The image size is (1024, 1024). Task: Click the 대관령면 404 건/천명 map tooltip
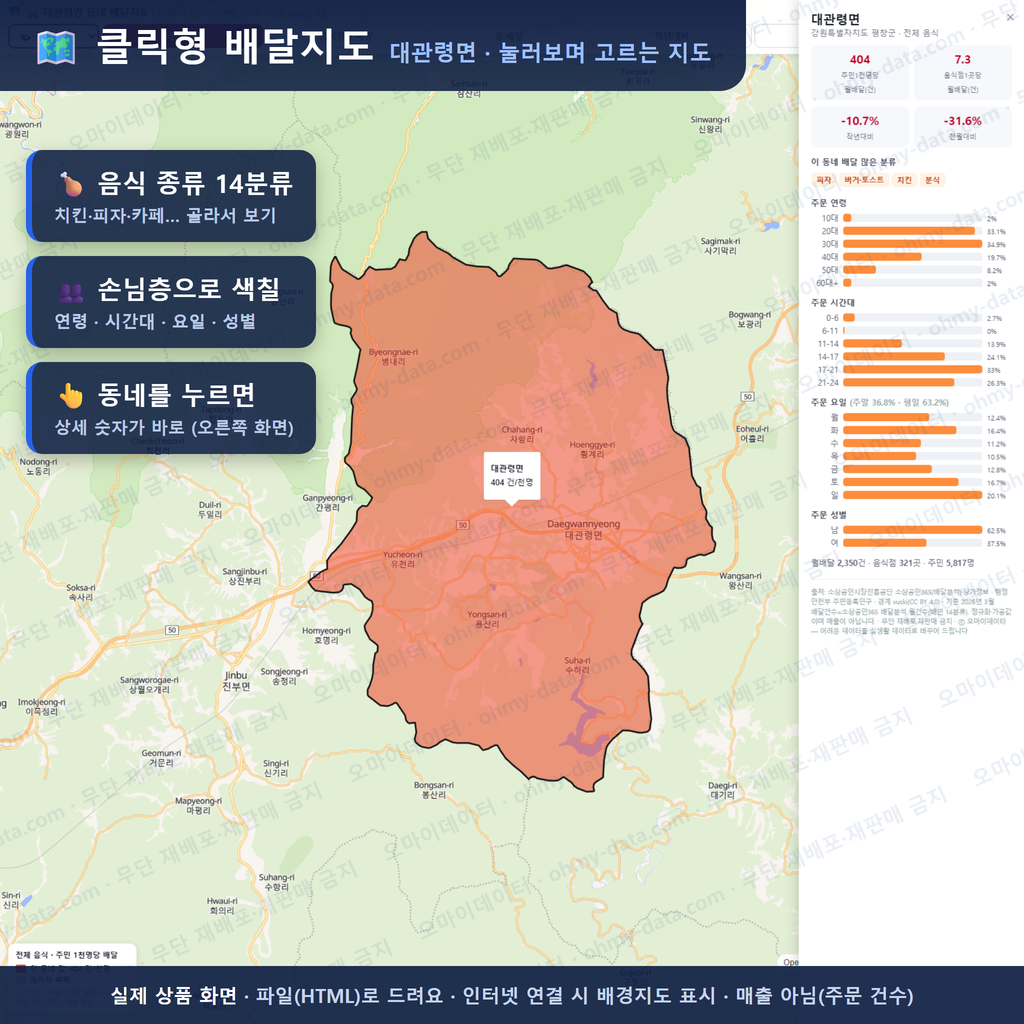click(x=511, y=476)
